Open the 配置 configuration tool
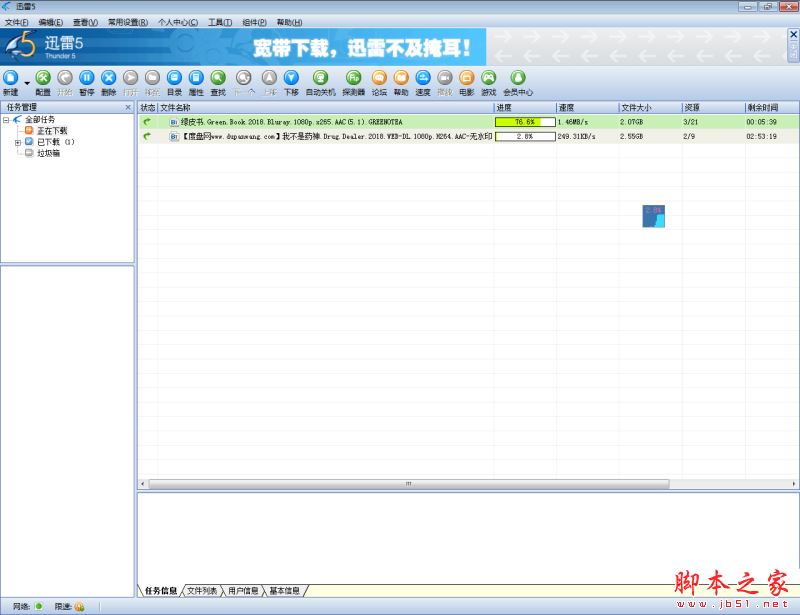800x615 pixels. pos(43,78)
